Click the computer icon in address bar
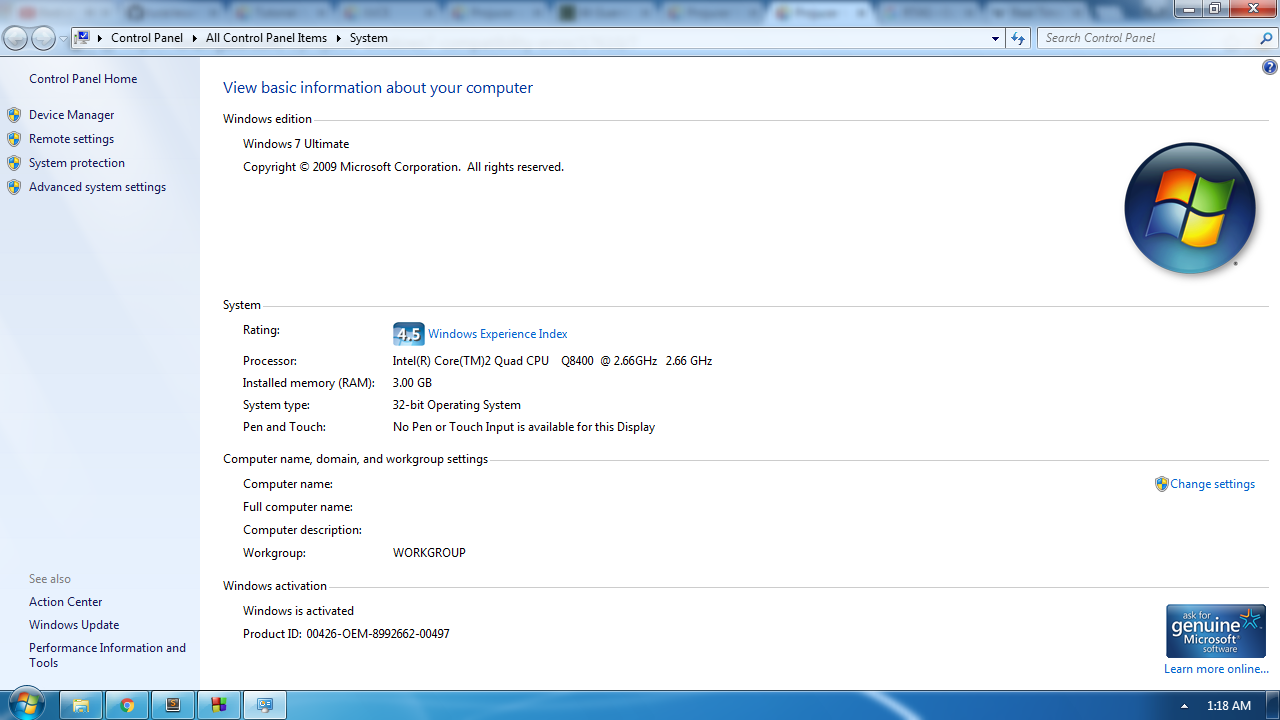 [83, 38]
